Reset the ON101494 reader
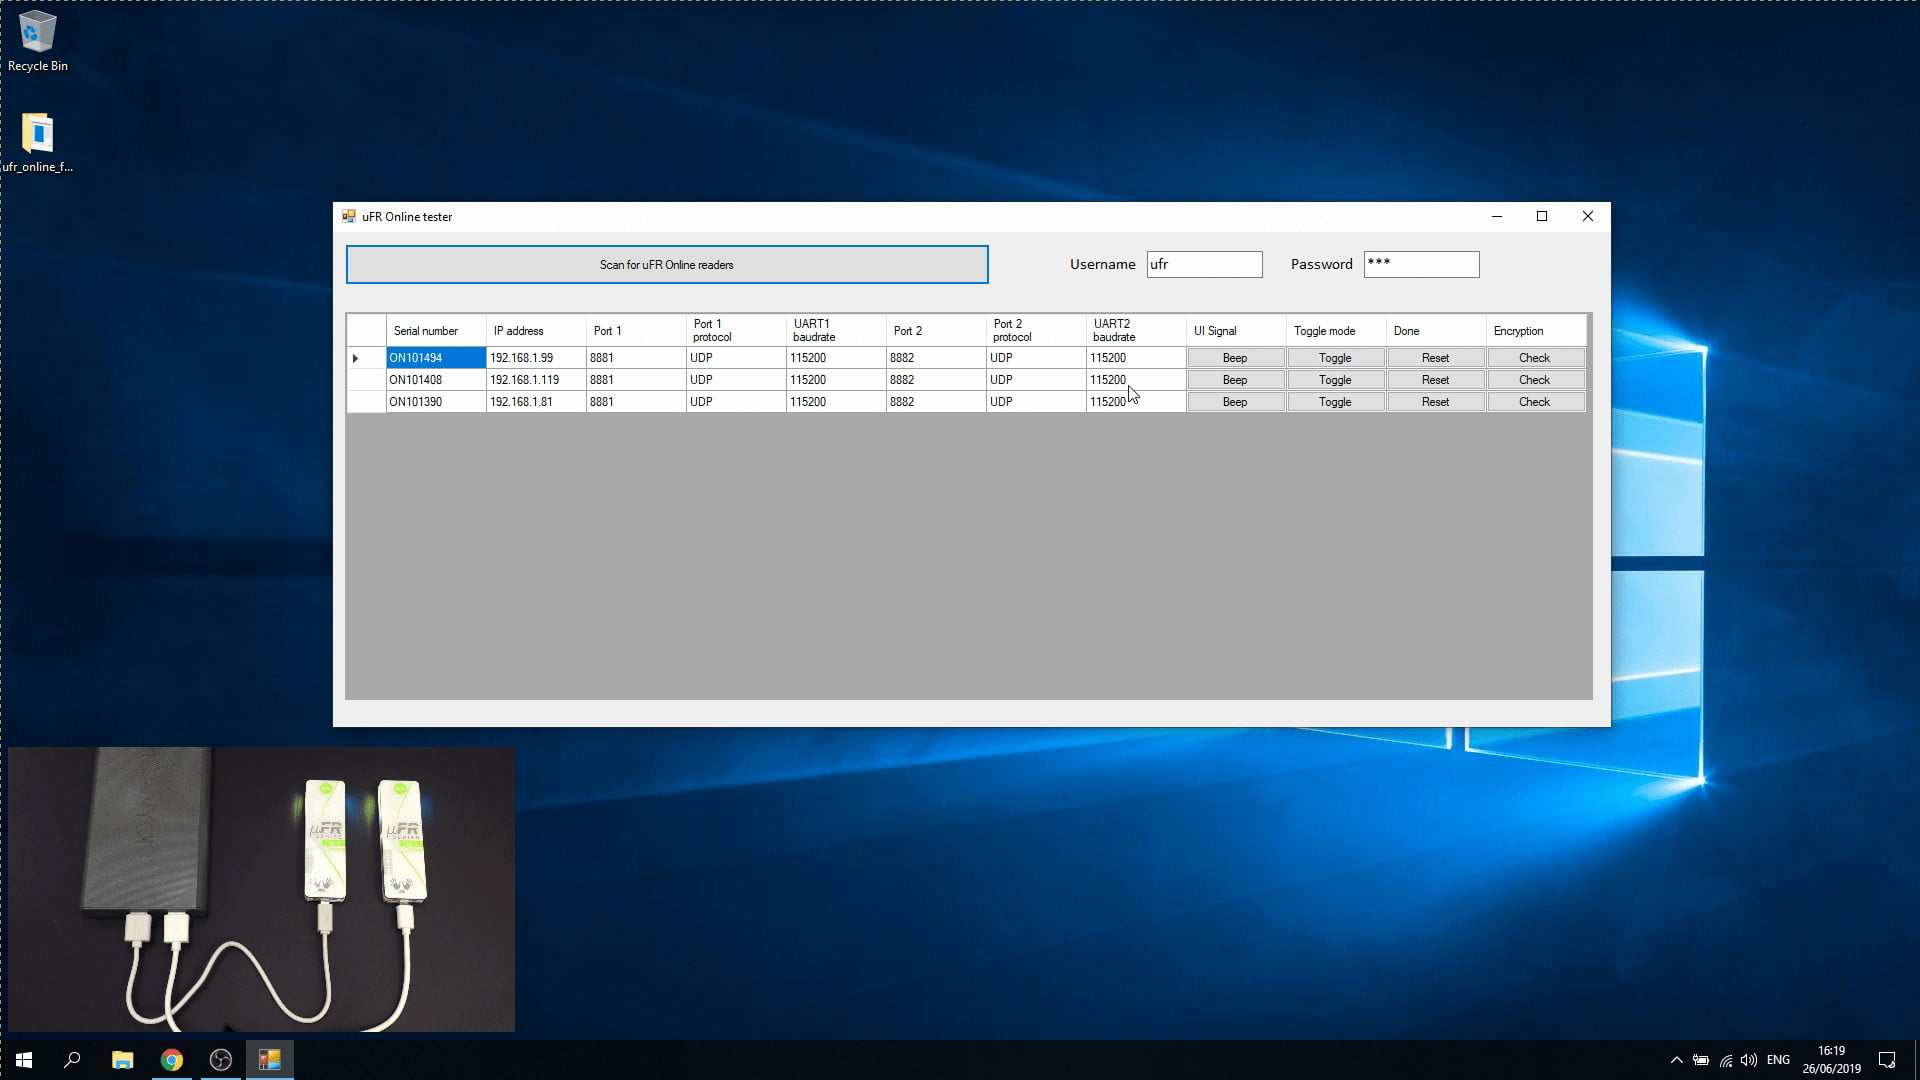Image resolution: width=1920 pixels, height=1080 pixels. (x=1435, y=358)
